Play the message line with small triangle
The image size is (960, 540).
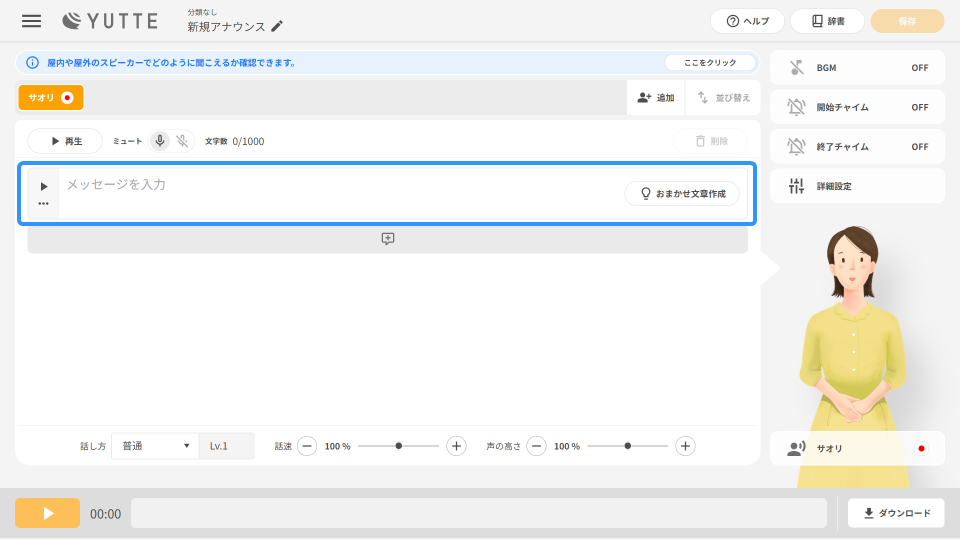point(43,186)
